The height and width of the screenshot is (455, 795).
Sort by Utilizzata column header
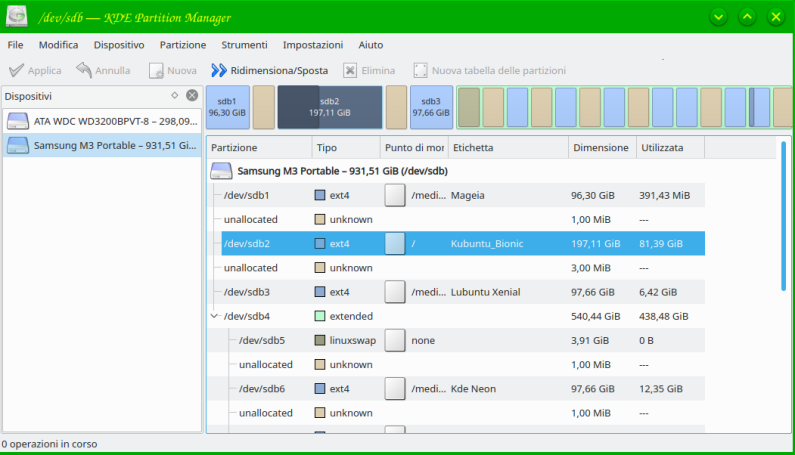point(670,148)
